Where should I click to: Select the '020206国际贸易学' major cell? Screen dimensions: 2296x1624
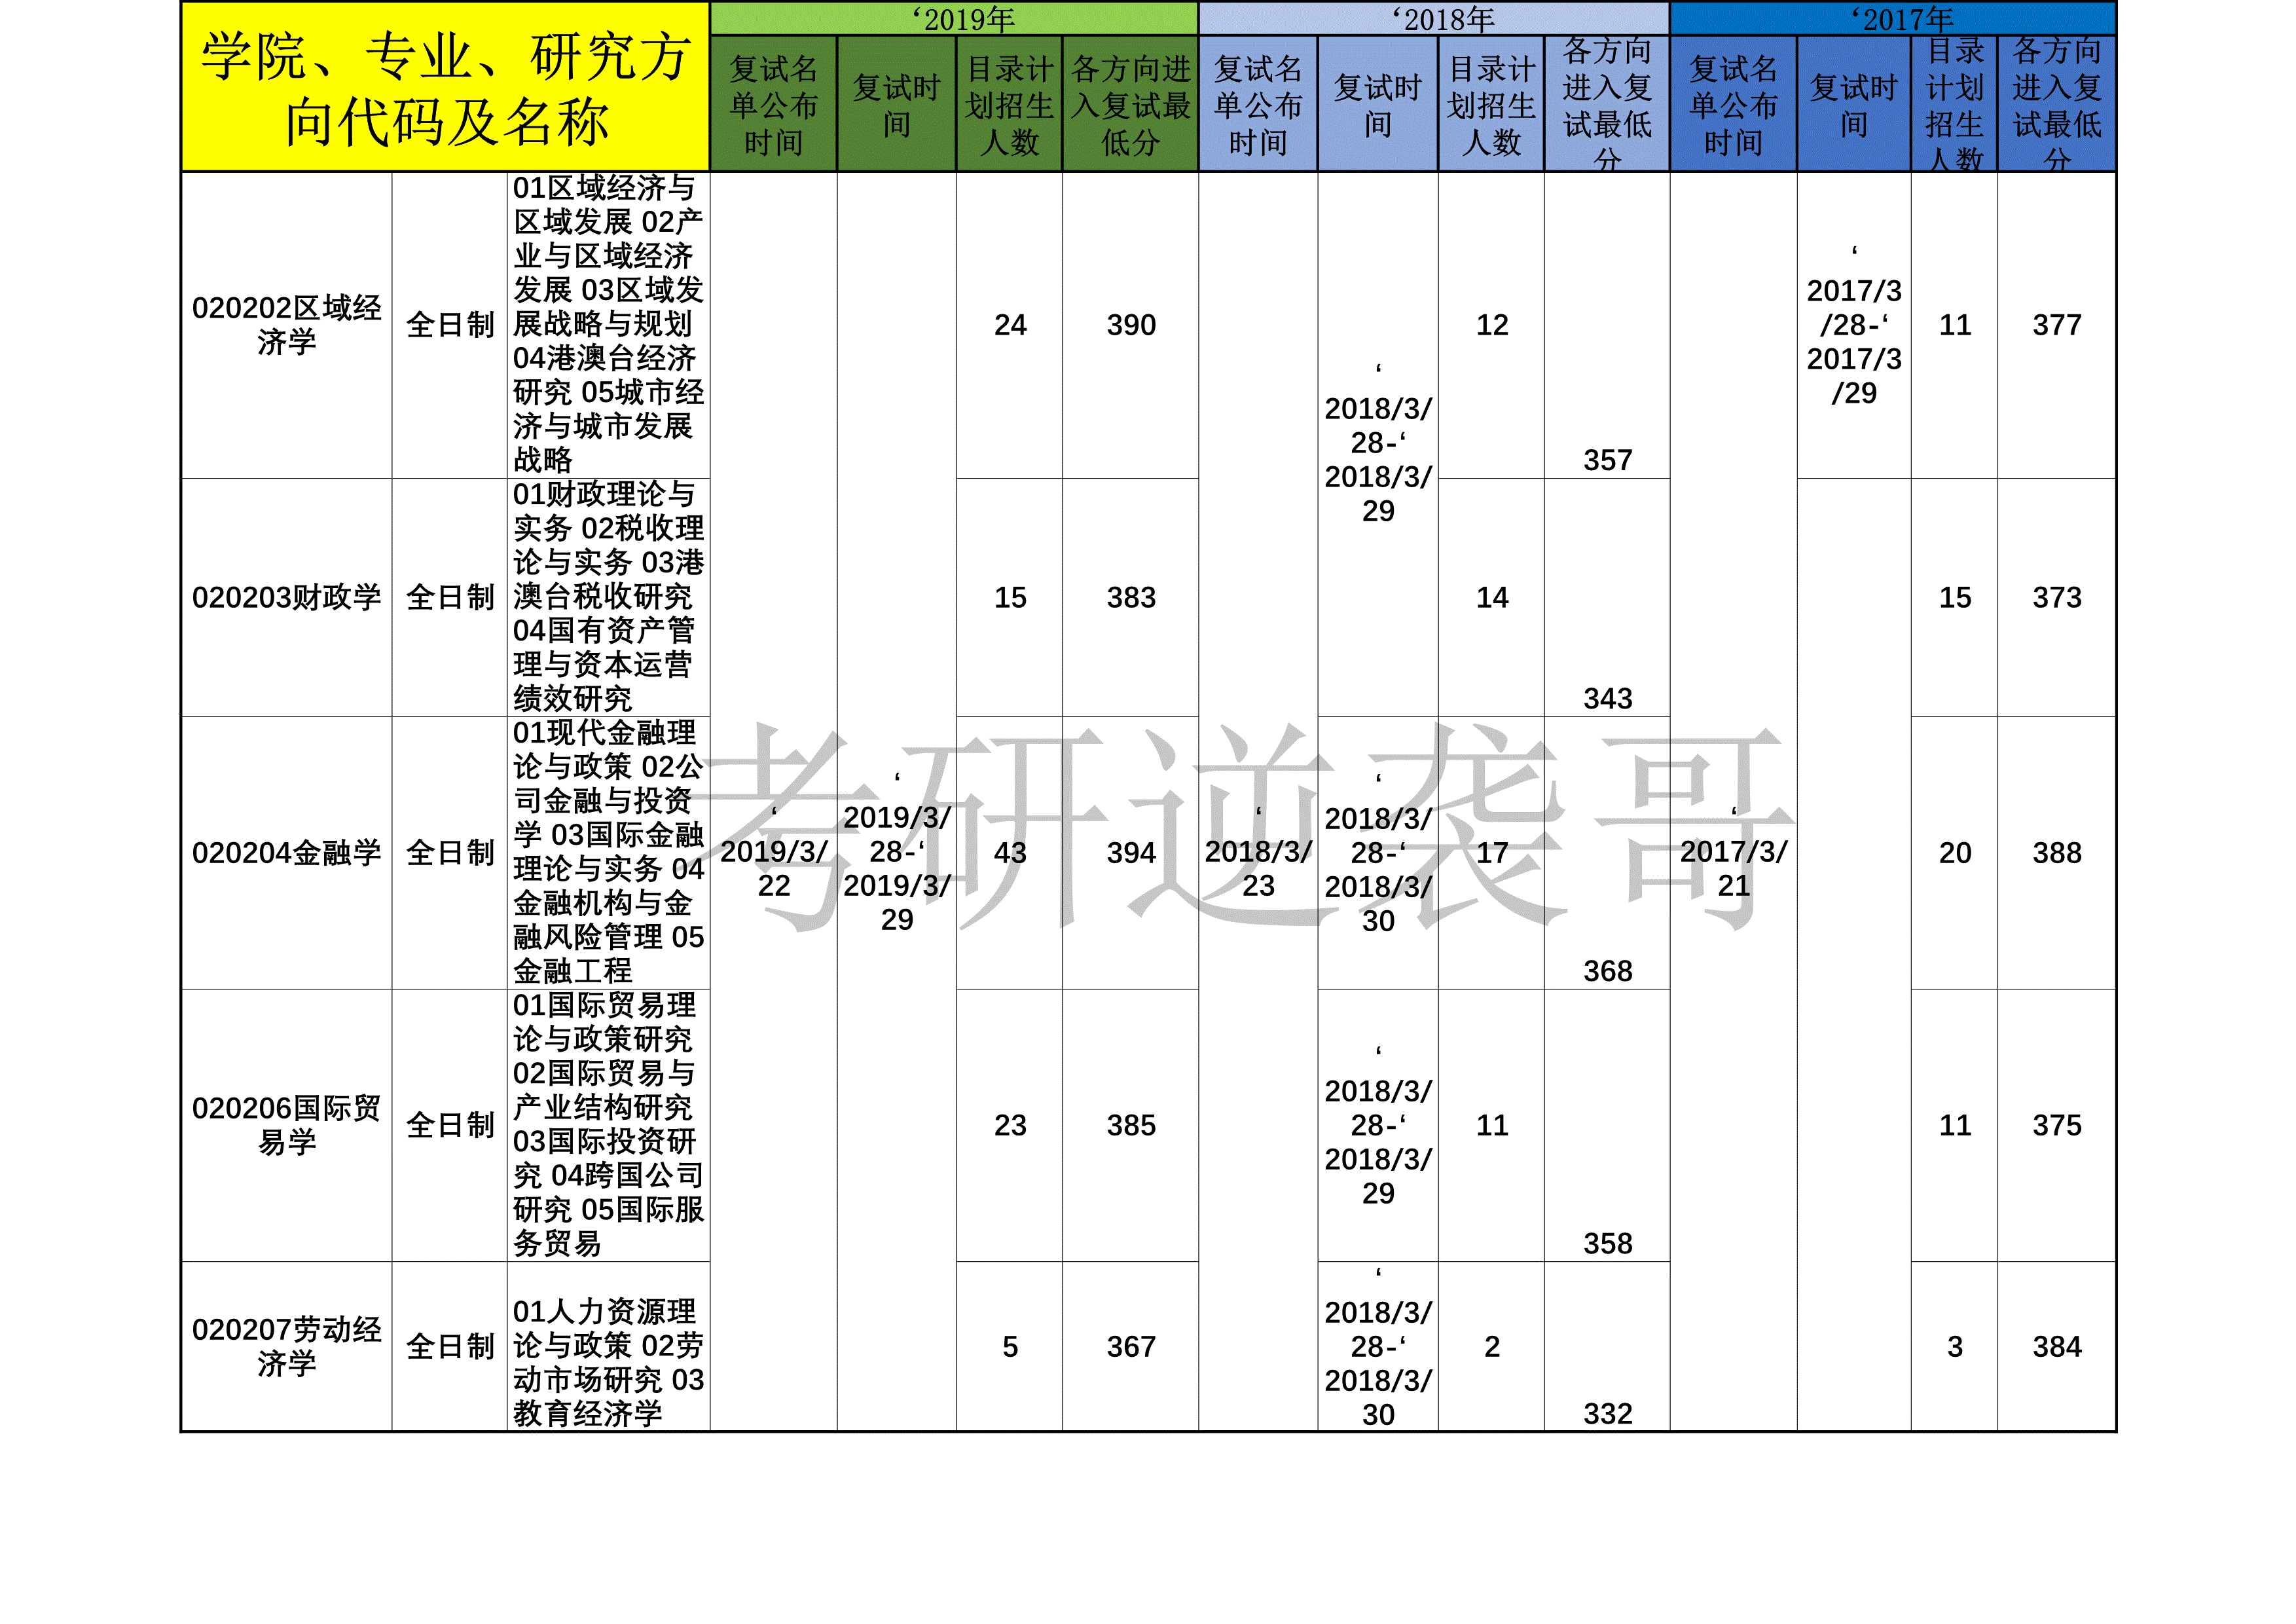[x=286, y=1125]
